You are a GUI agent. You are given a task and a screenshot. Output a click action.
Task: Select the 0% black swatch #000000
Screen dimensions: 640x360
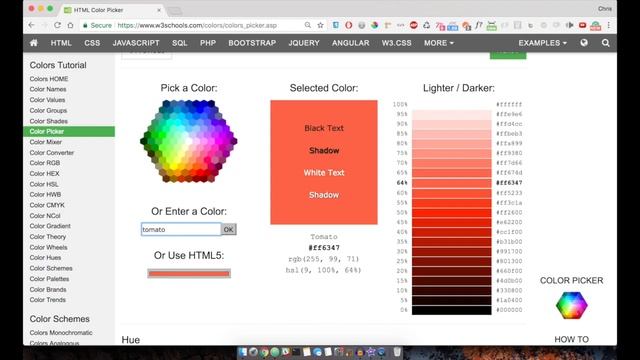[451, 310]
